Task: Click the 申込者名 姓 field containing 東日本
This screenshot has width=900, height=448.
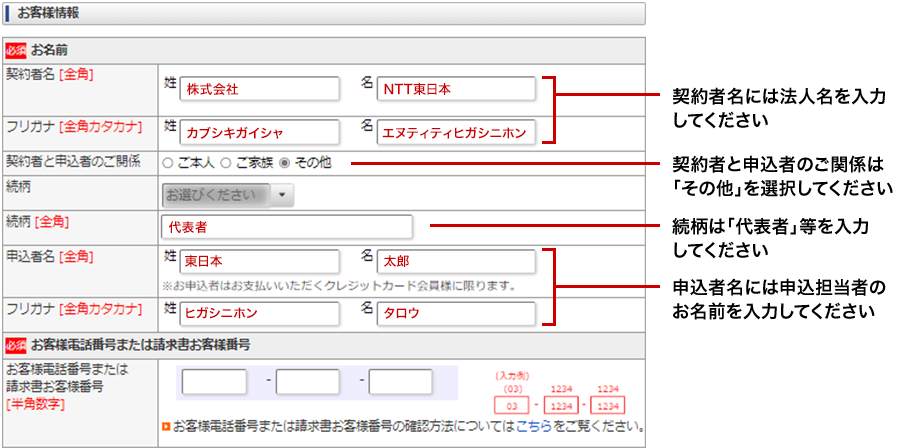Action: coord(260,261)
